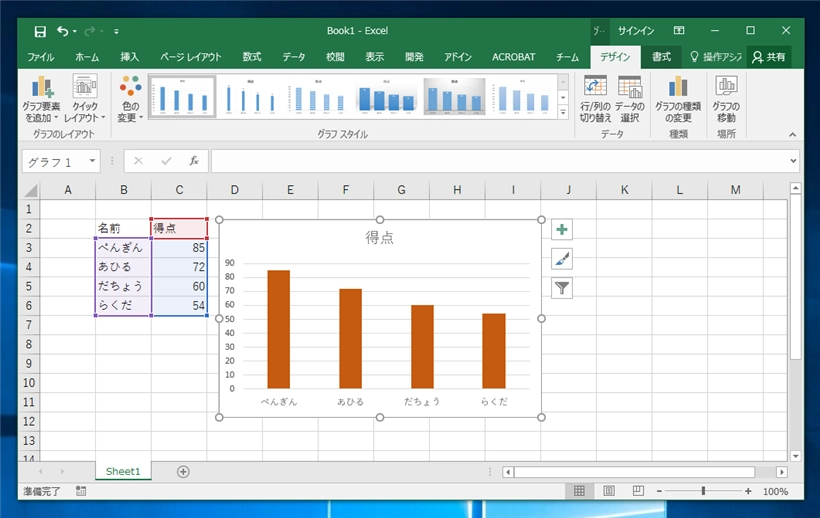Click the chart styles brush button
This screenshot has height=518, width=820.
562,259
